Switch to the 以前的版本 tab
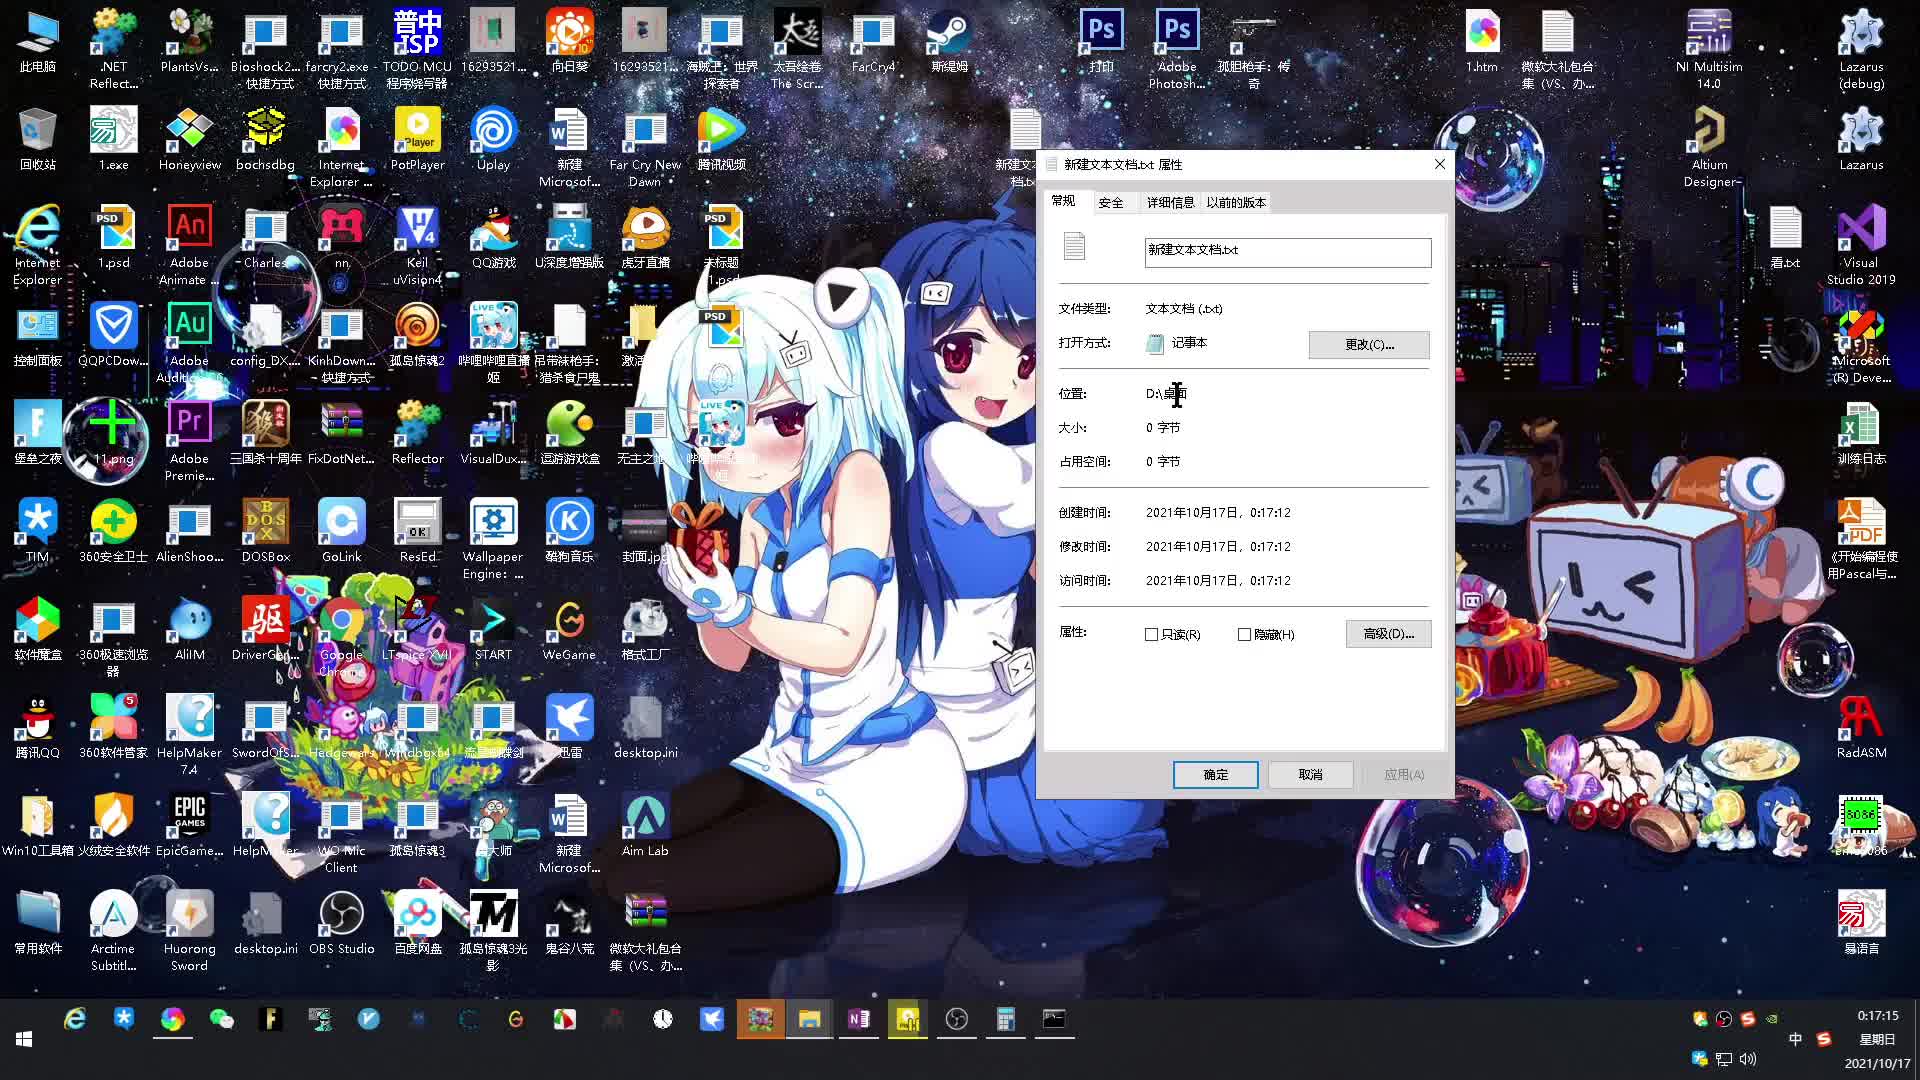Image resolution: width=1920 pixels, height=1080 pixels. [1235, 203]
